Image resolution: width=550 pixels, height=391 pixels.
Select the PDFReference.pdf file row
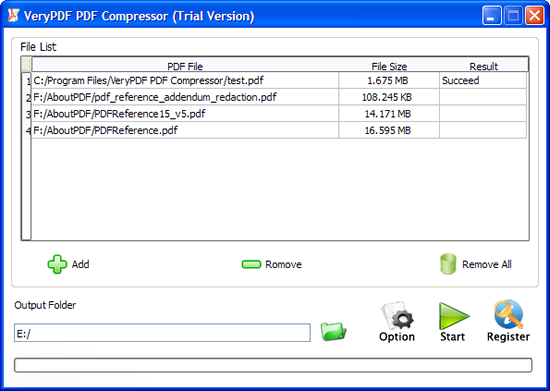(x=279, y=130)
